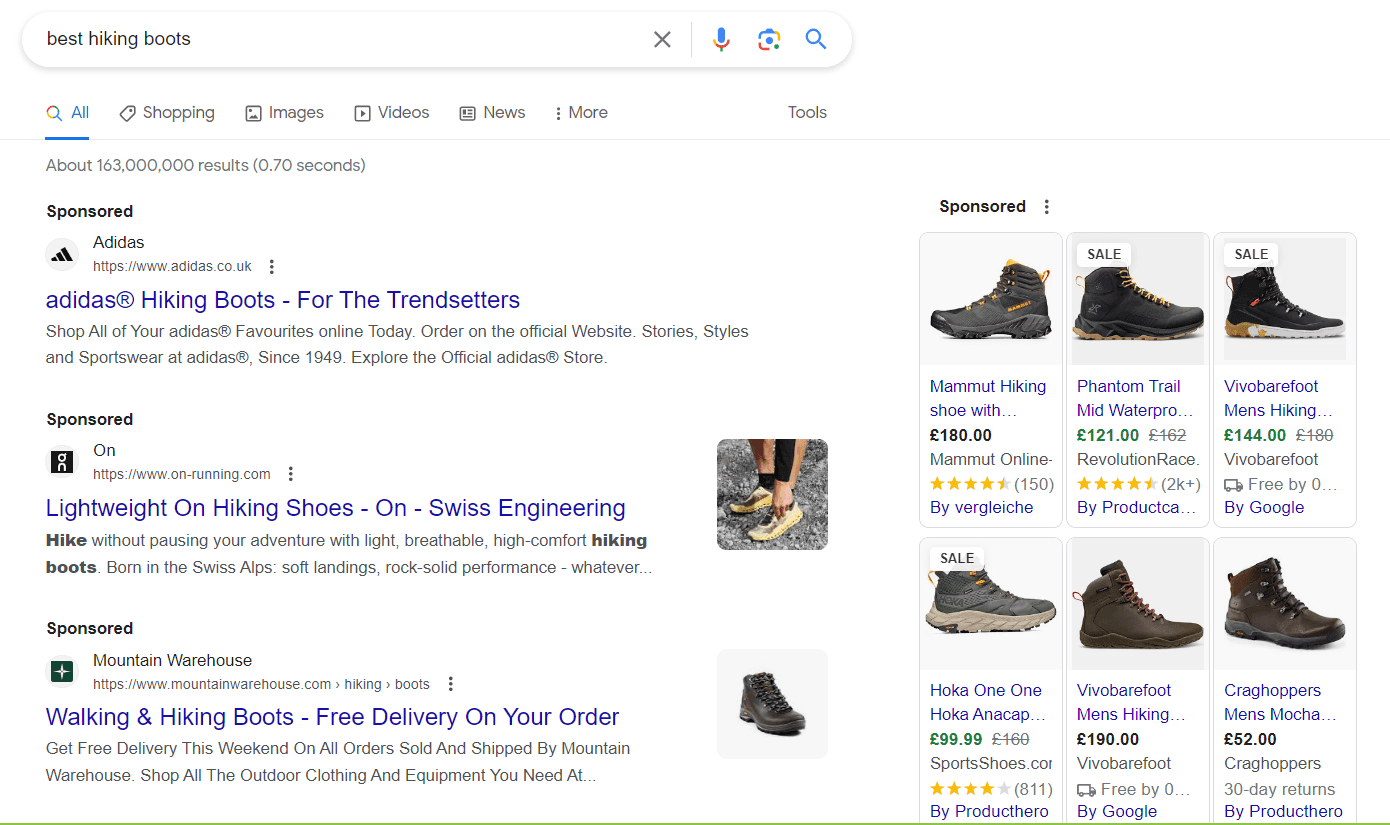Click 'By Google' under the £190.00 Vivobarefoot listing
Image resolution: width=1390 pixels, height=825 pixels.
click(1117, 811)
